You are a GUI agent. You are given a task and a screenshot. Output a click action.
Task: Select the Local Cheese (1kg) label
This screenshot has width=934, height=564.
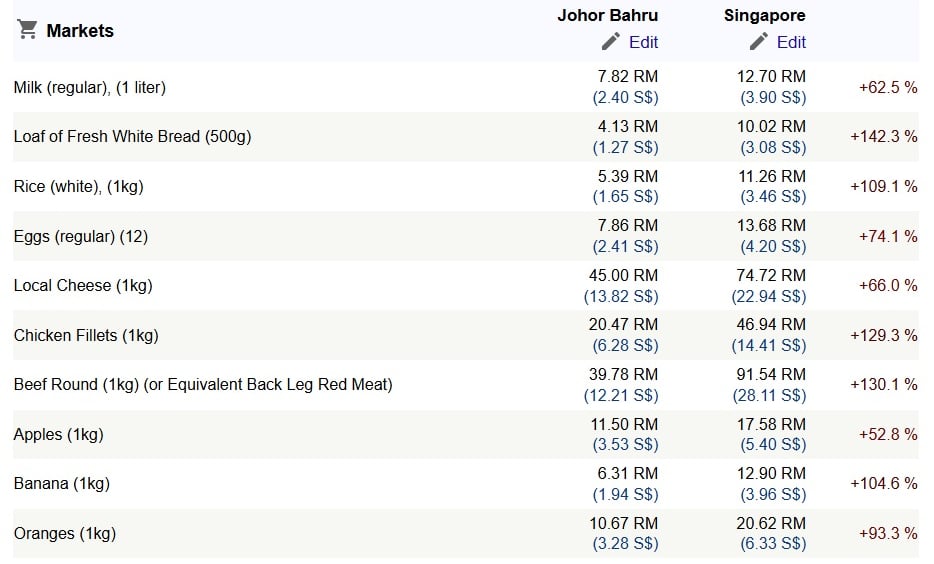[83, 285]
